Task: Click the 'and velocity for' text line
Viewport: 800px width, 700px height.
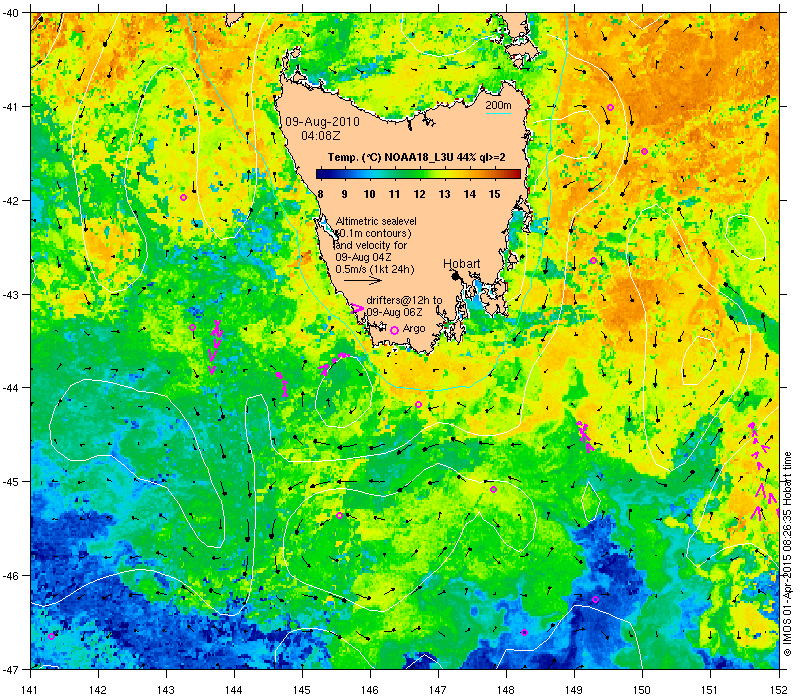Action: click(371, 245)
